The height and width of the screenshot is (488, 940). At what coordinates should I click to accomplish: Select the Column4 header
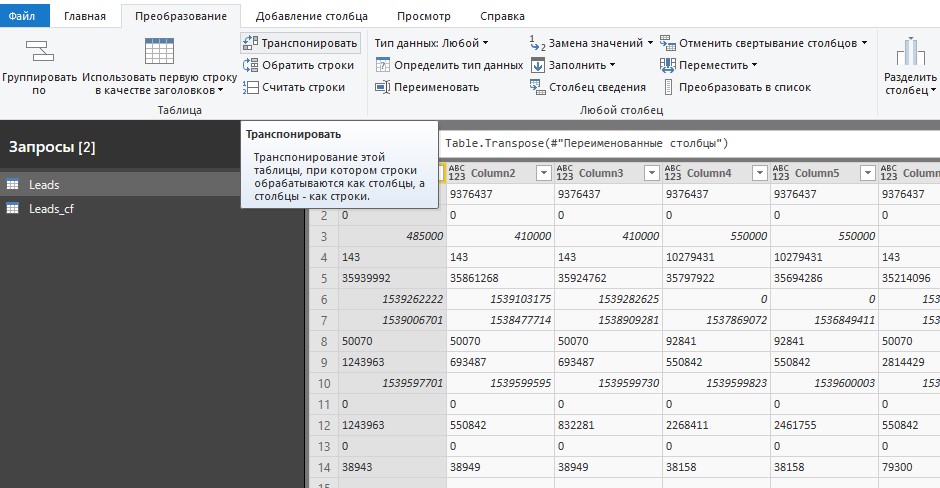(x=716, y=173)
